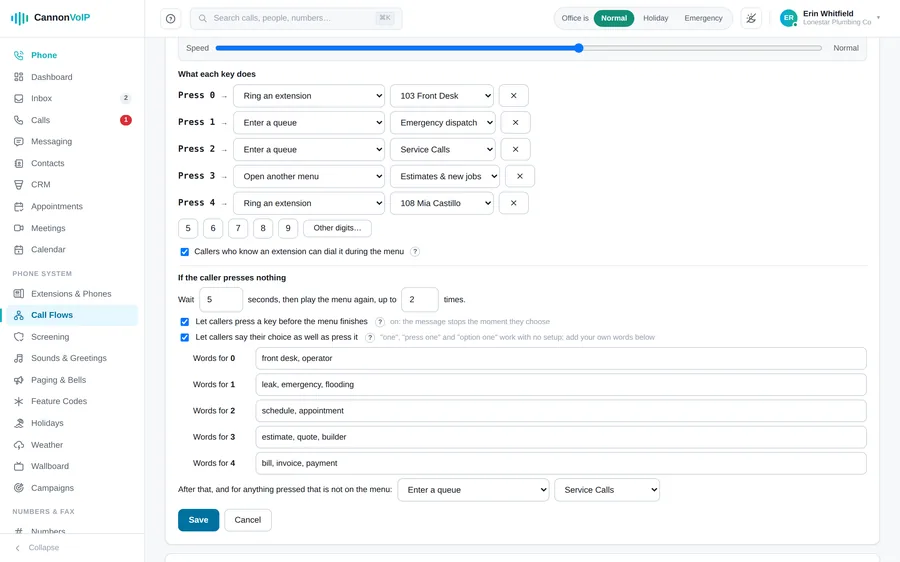Set office mode to Emergency
Image resolution: width=900 pixels, height=562 pixels.
(x=703, y=18)
